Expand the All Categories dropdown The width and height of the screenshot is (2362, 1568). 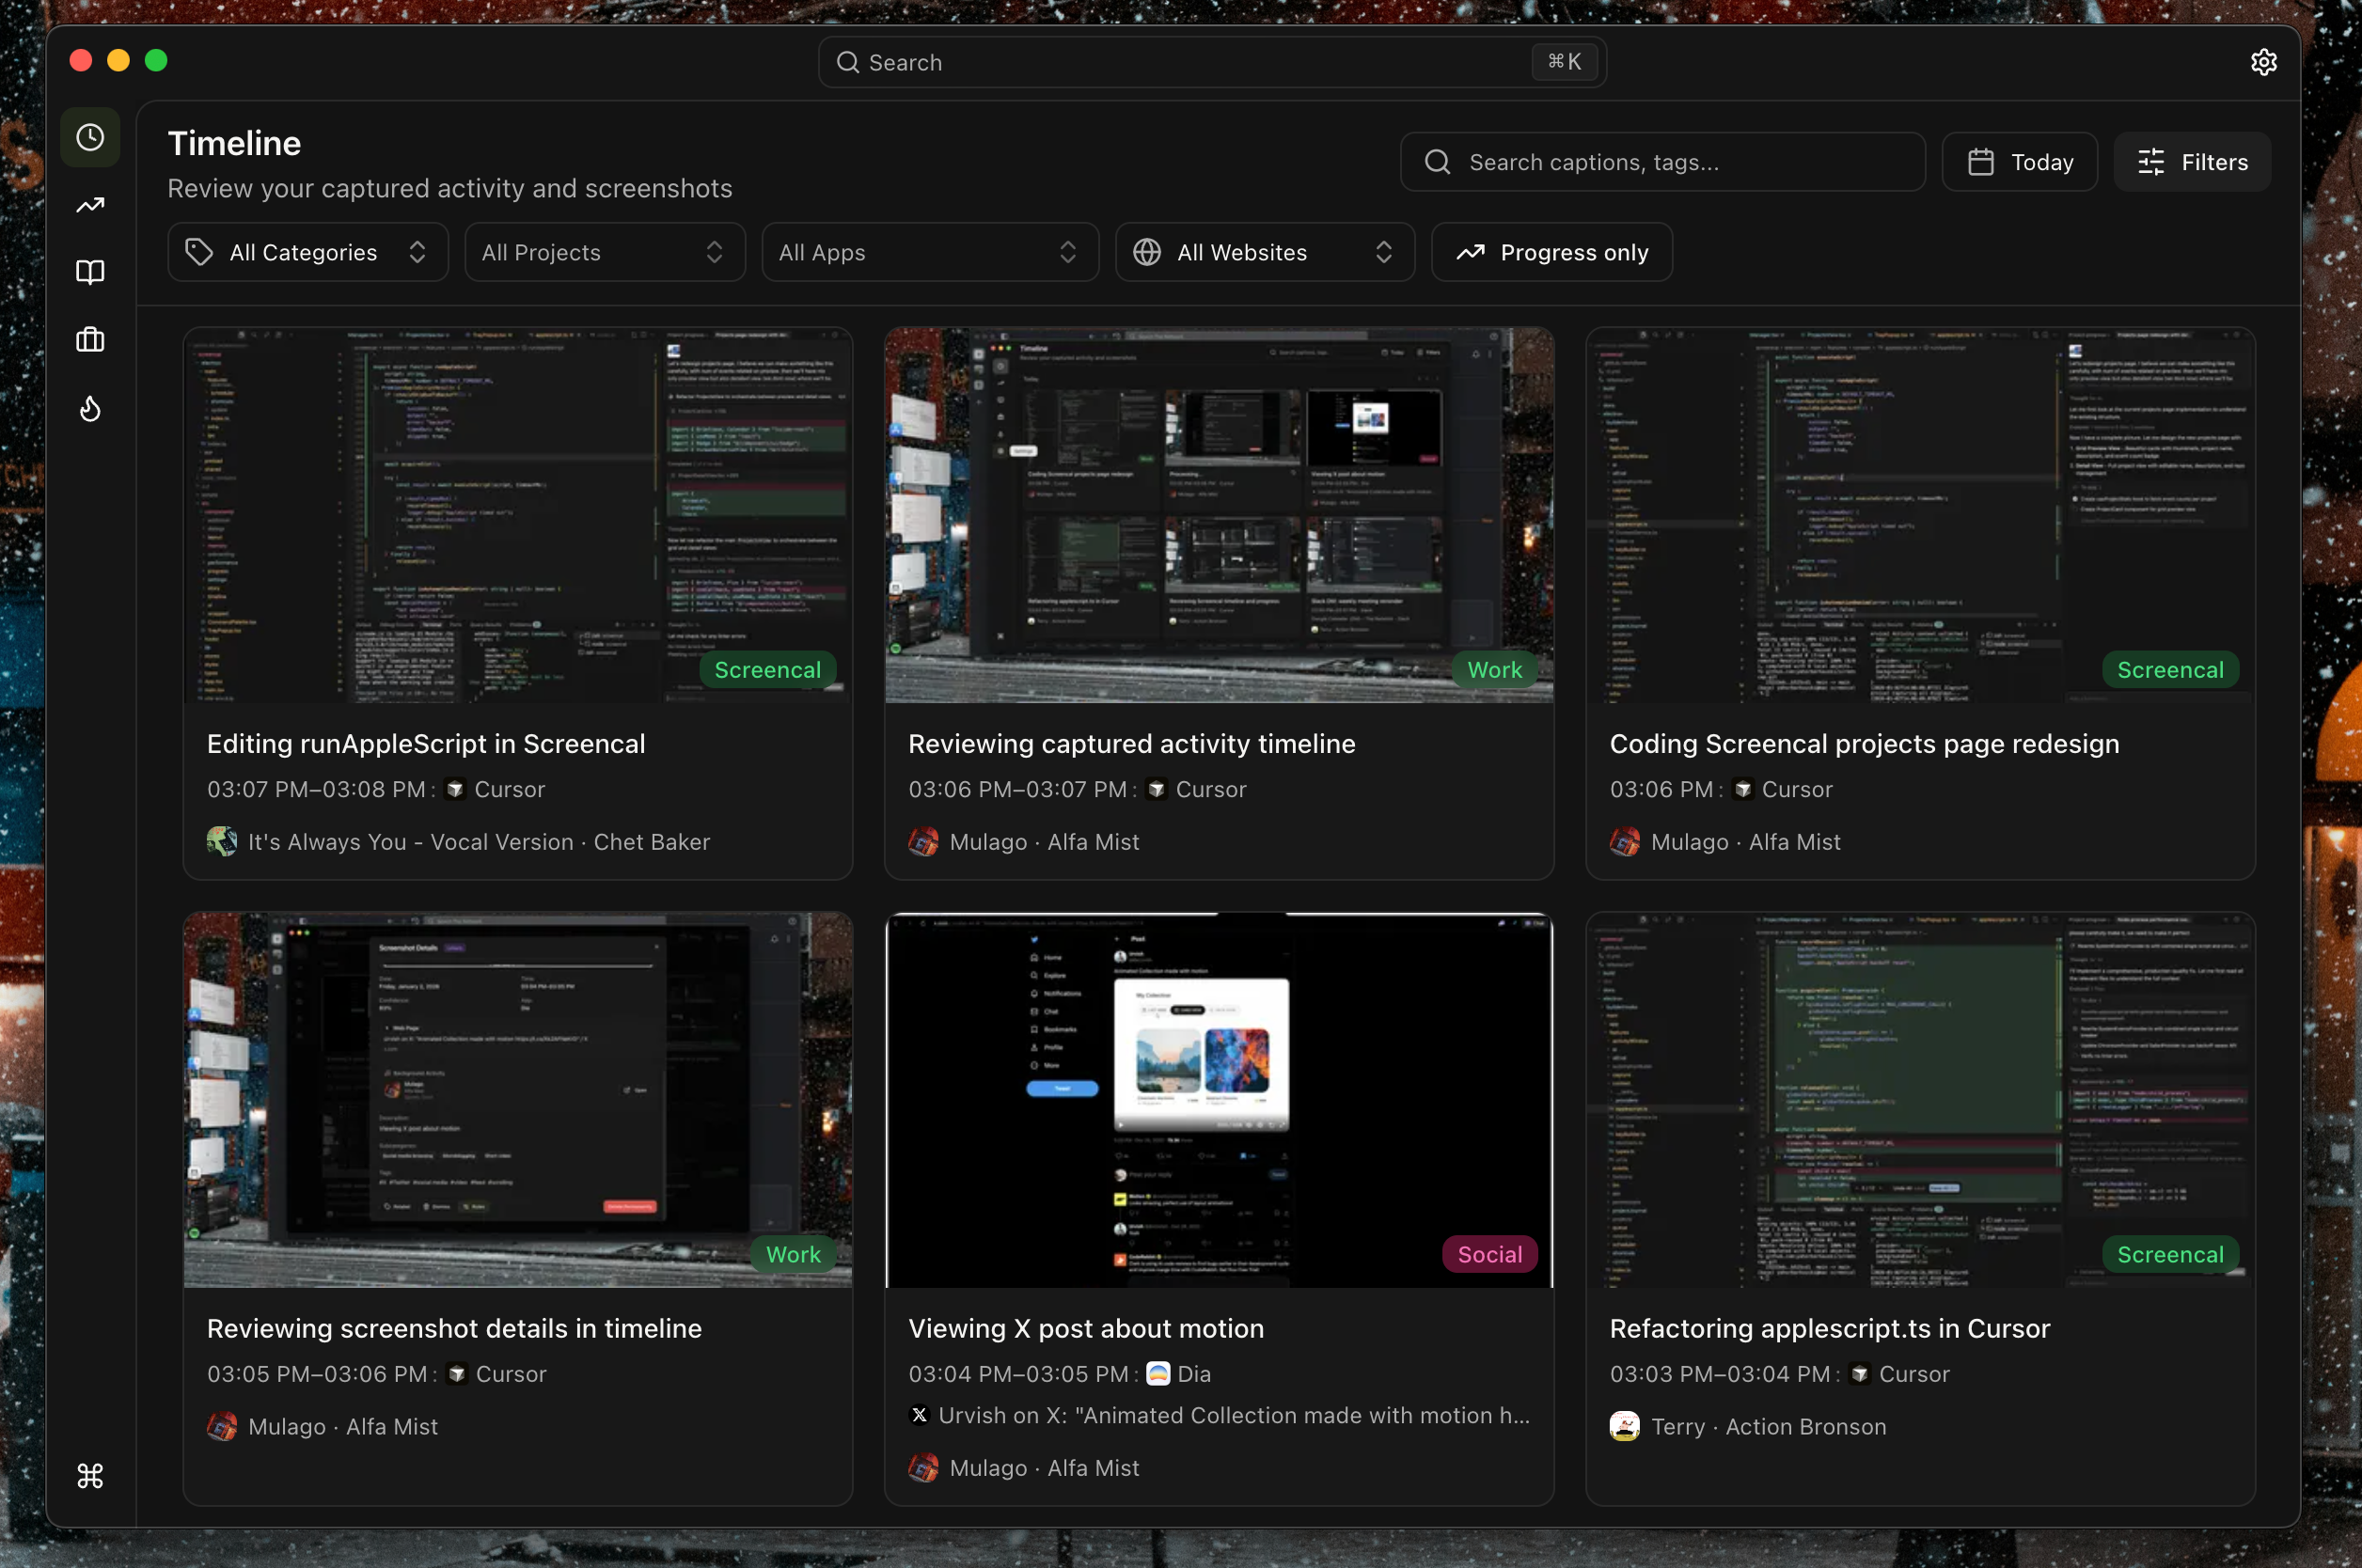(x=307, y=252)
